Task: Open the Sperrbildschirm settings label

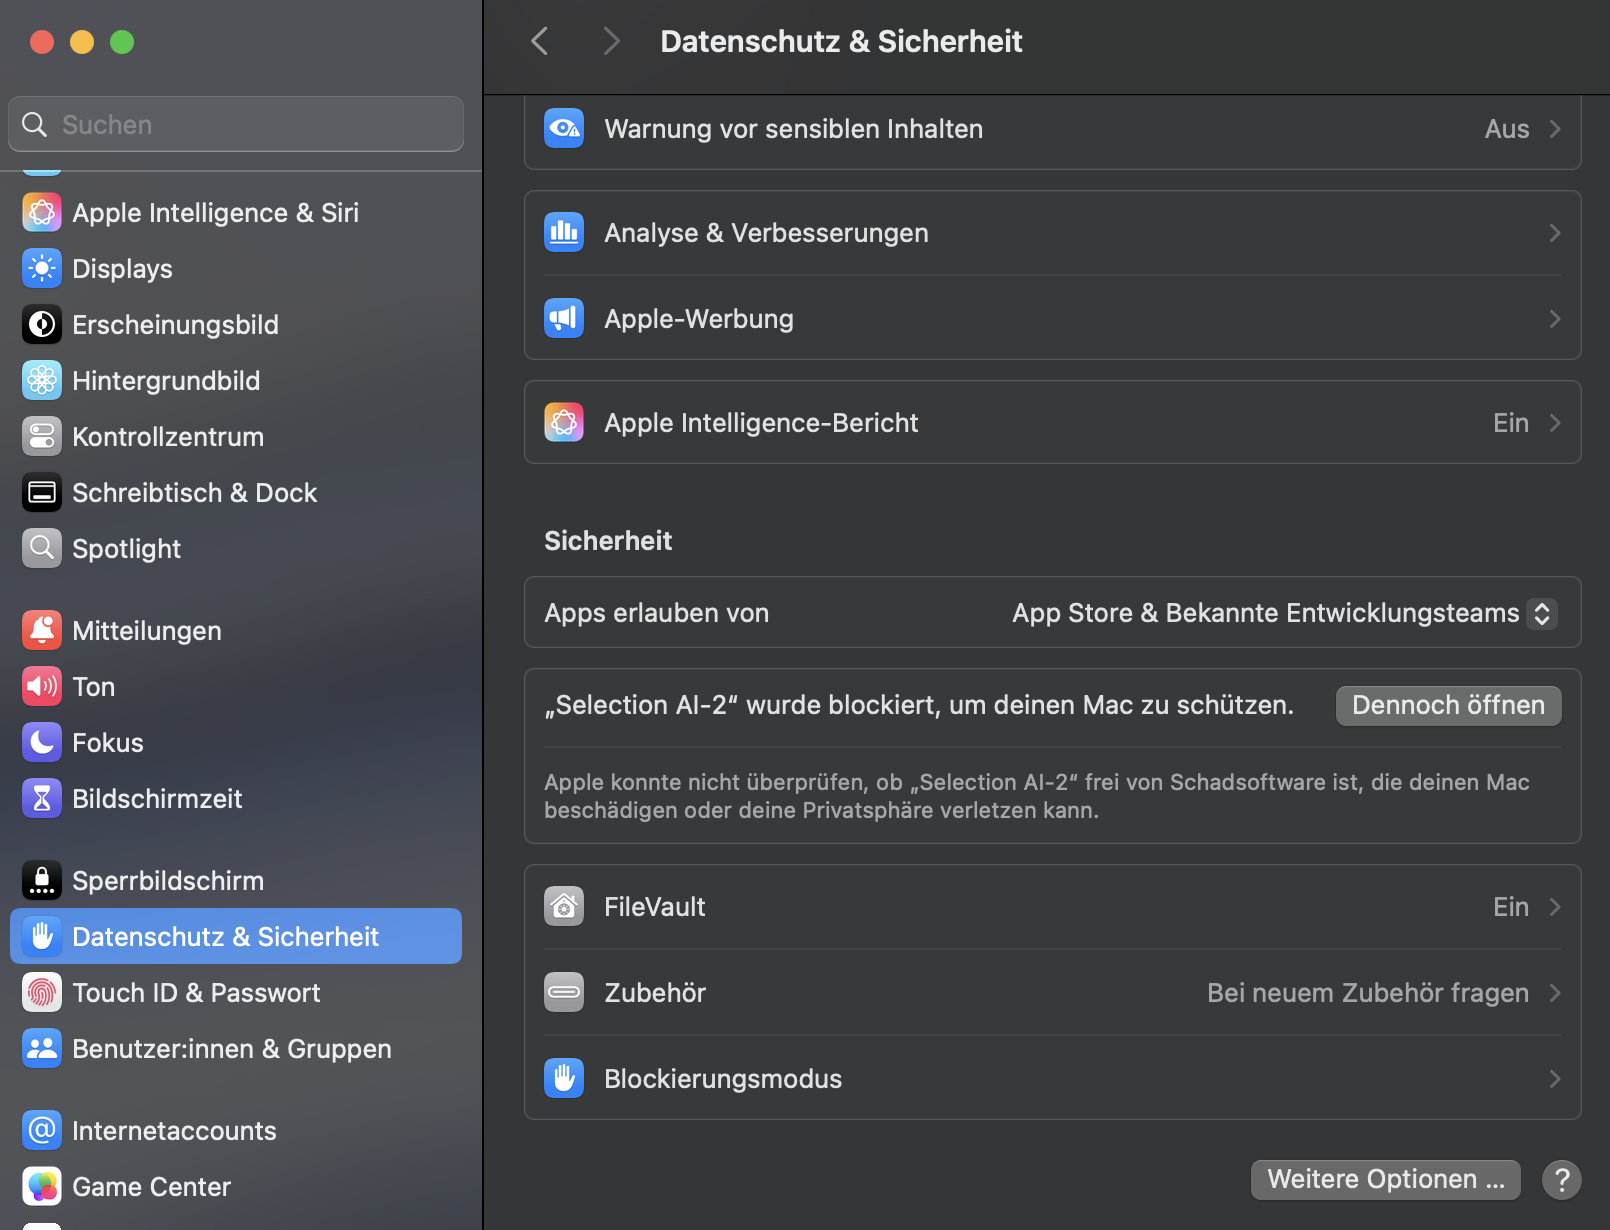Action: pyautogui.click(x=168, y=881)
